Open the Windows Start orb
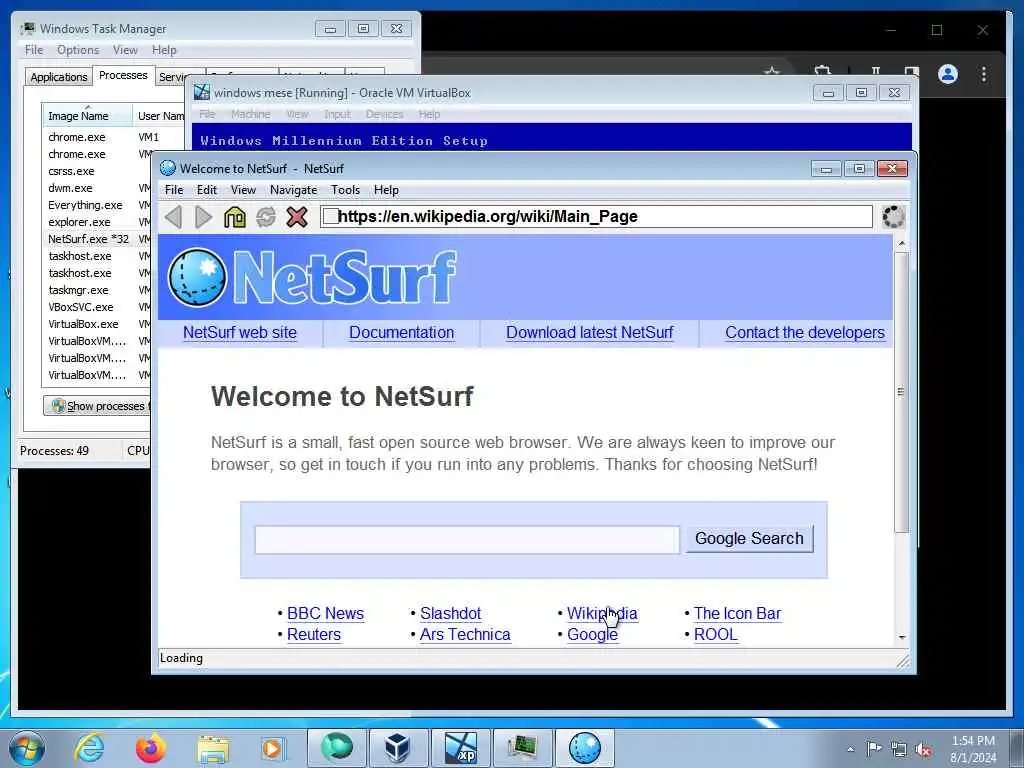Screen dimensions: 1024x768 pyautogui.click(x=27, y=748)
